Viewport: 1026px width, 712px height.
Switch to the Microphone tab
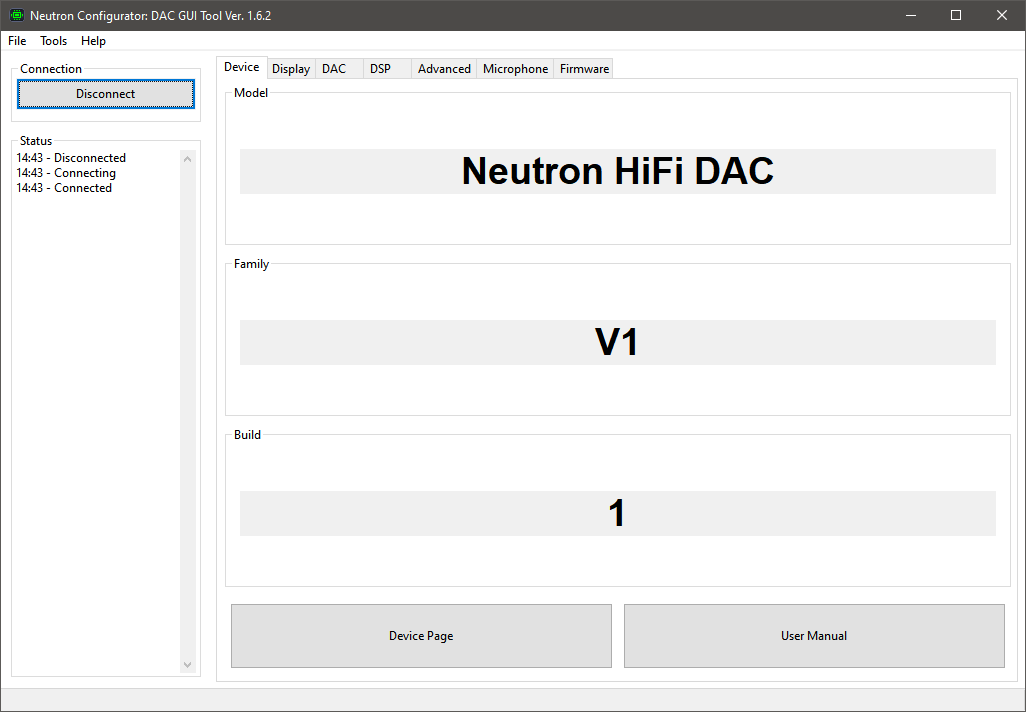[x=515, y=68]
